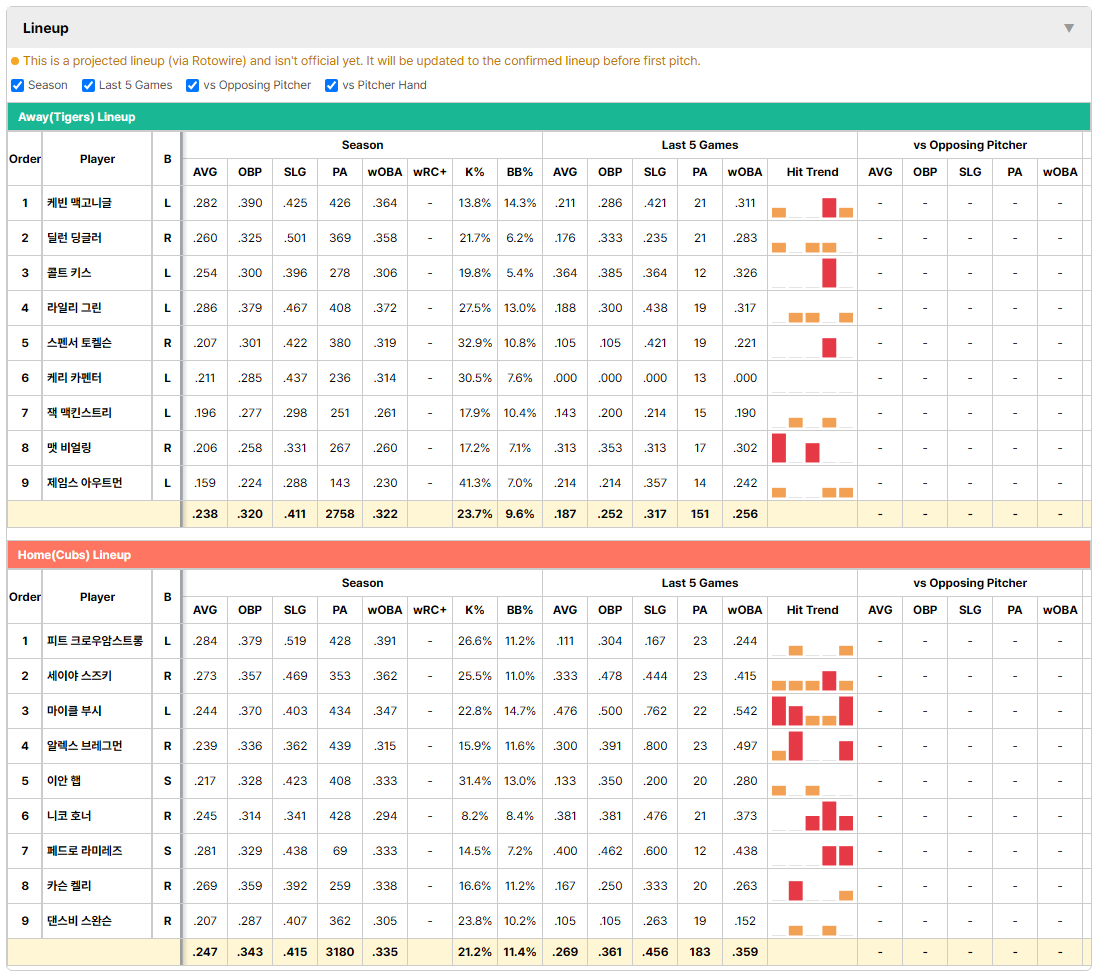This screenshot has width=1098, height=977.
Task: Click hit trend chart for 마이클 부시
Action: tap(812, 711)
